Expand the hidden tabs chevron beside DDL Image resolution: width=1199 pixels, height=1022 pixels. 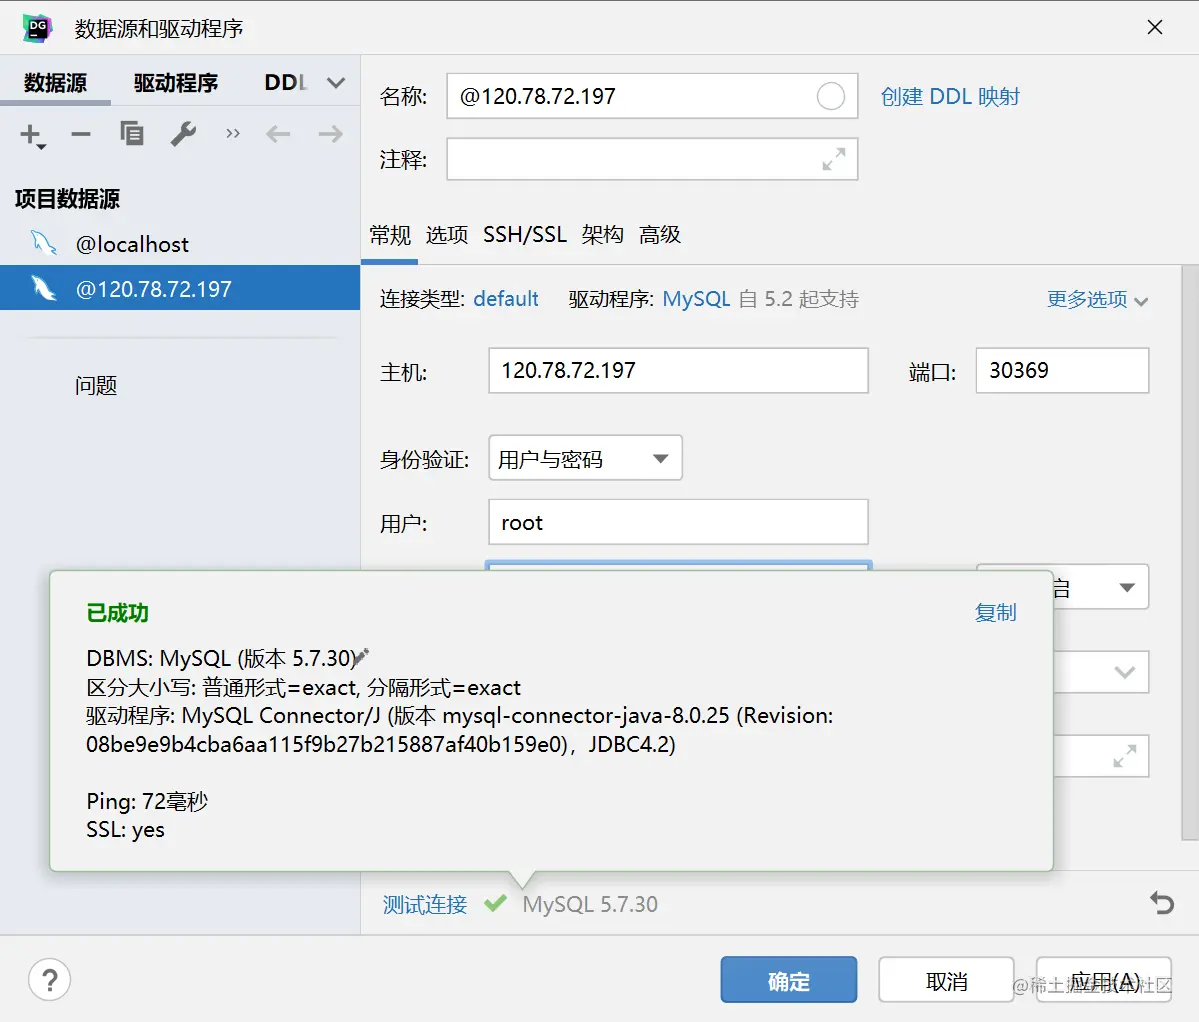[336, 83]
